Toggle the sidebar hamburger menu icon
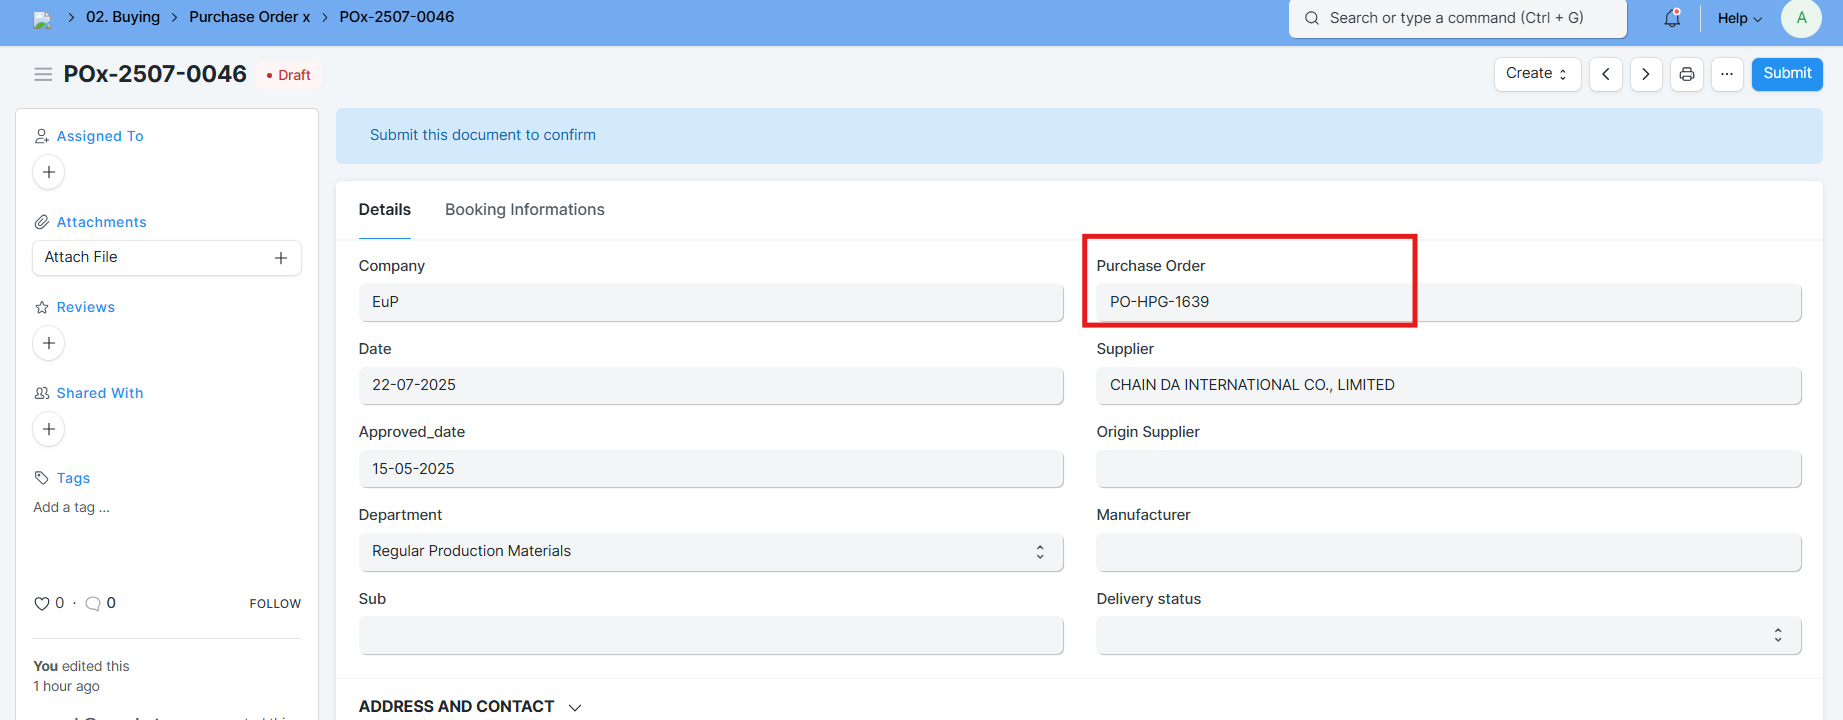The width and height of the screenshot is (1843, 720). 43,75
